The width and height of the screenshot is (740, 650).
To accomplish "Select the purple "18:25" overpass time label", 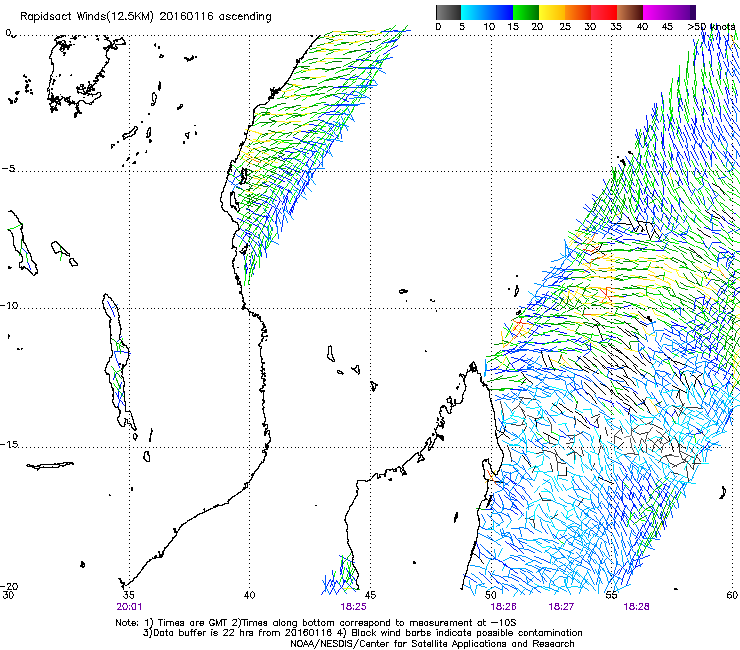I will [x=353, y=607].
